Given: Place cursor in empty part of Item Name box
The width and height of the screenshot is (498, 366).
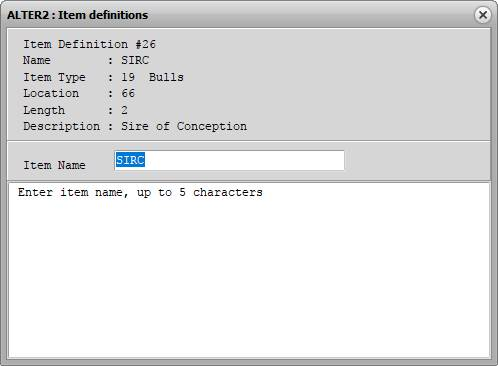Looking at the screenshot, I should pos(244,160).
